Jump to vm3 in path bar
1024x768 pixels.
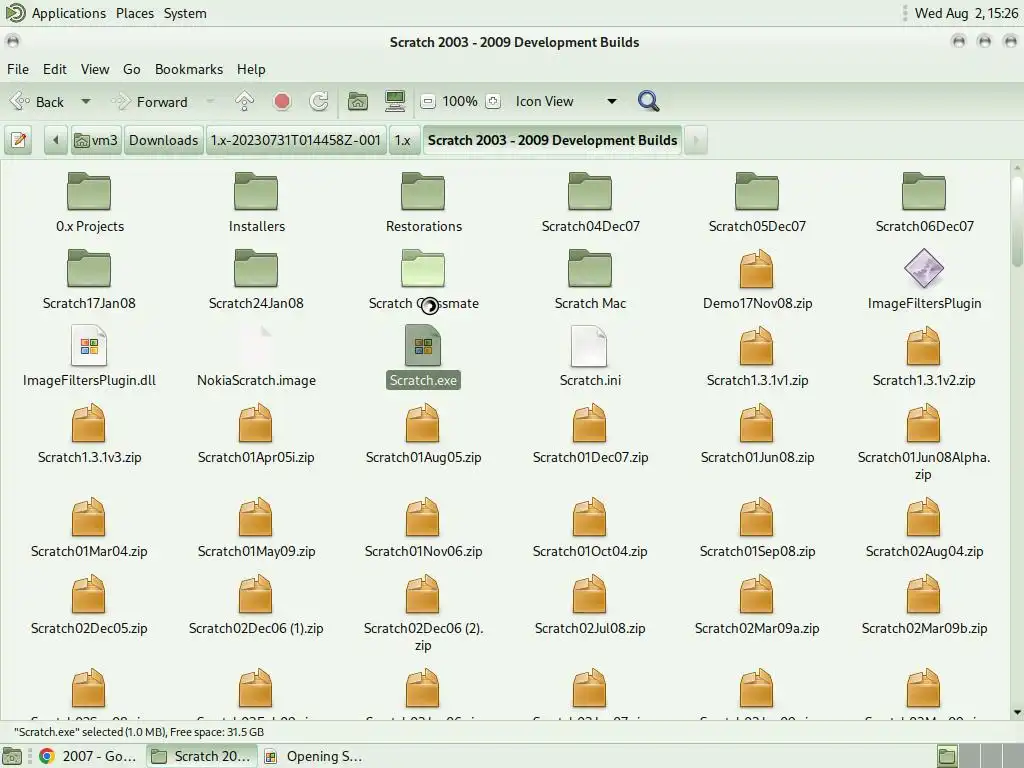pos(96,140)
